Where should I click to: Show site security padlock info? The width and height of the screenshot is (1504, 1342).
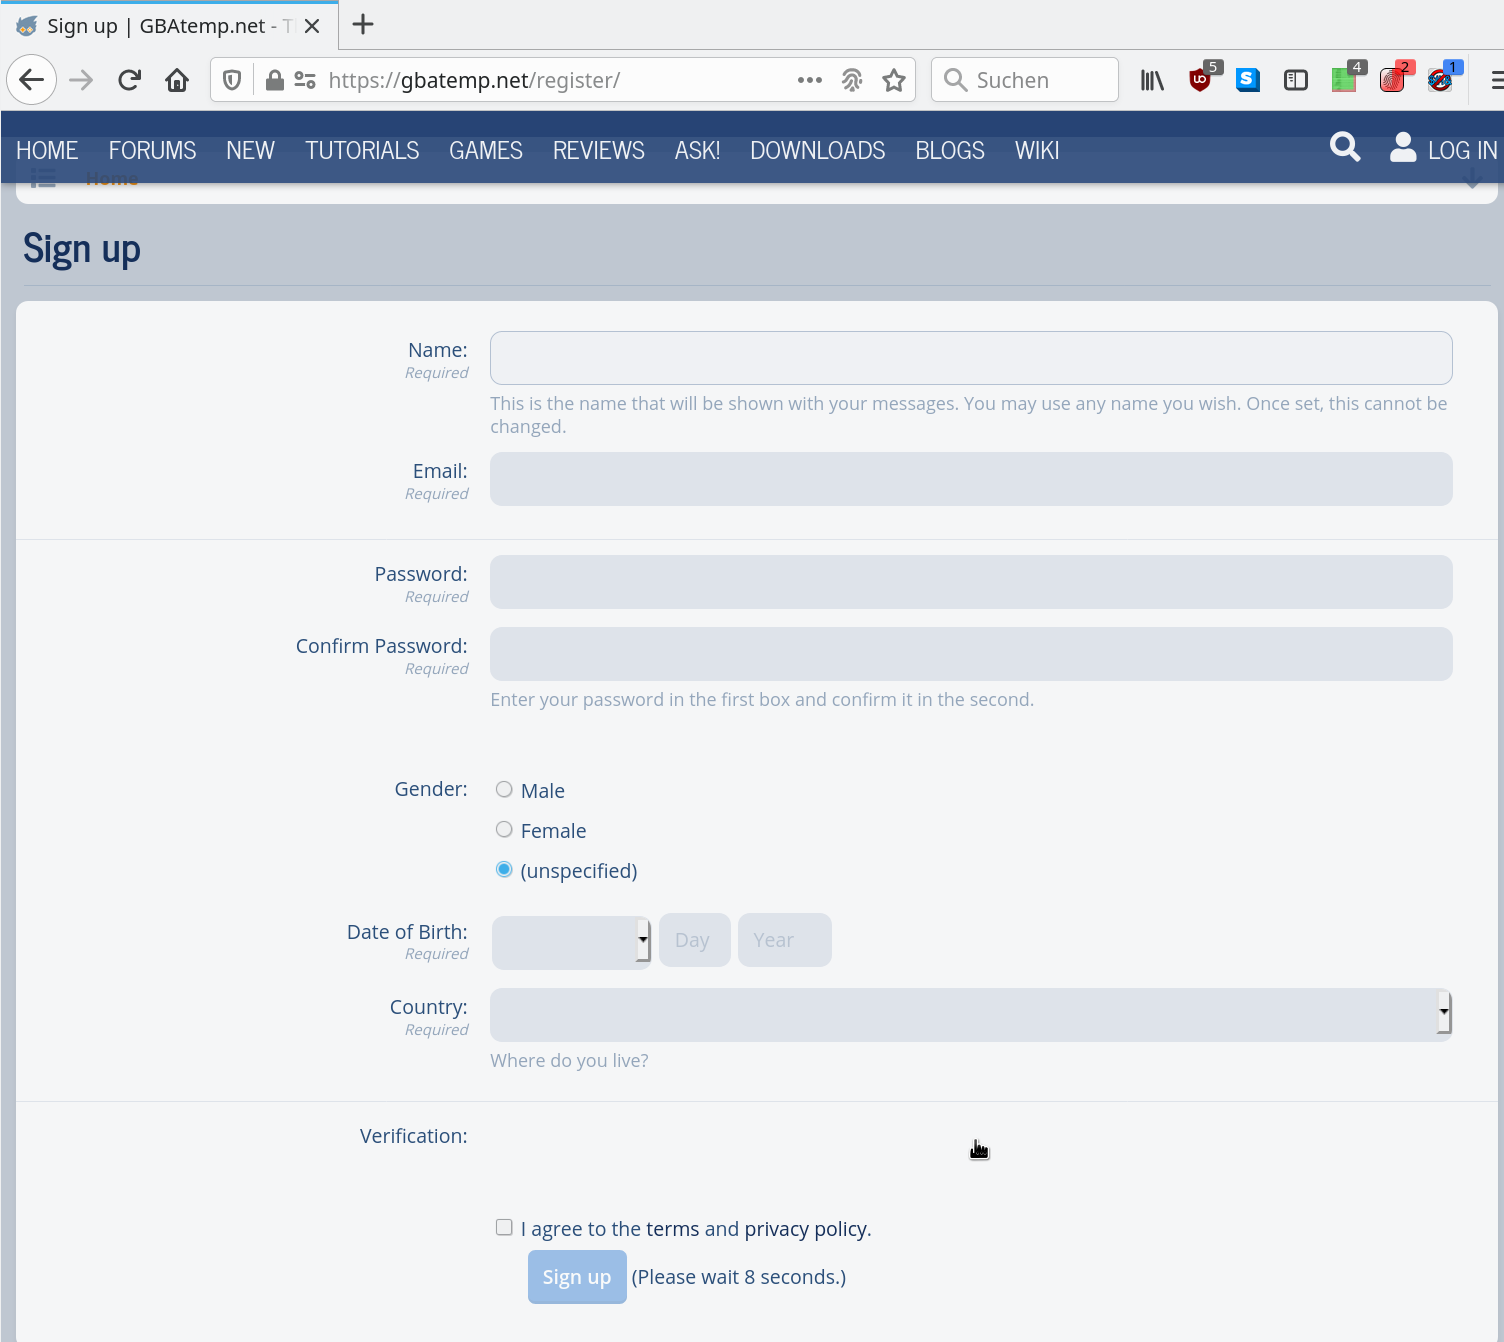(x=274, y=80)
